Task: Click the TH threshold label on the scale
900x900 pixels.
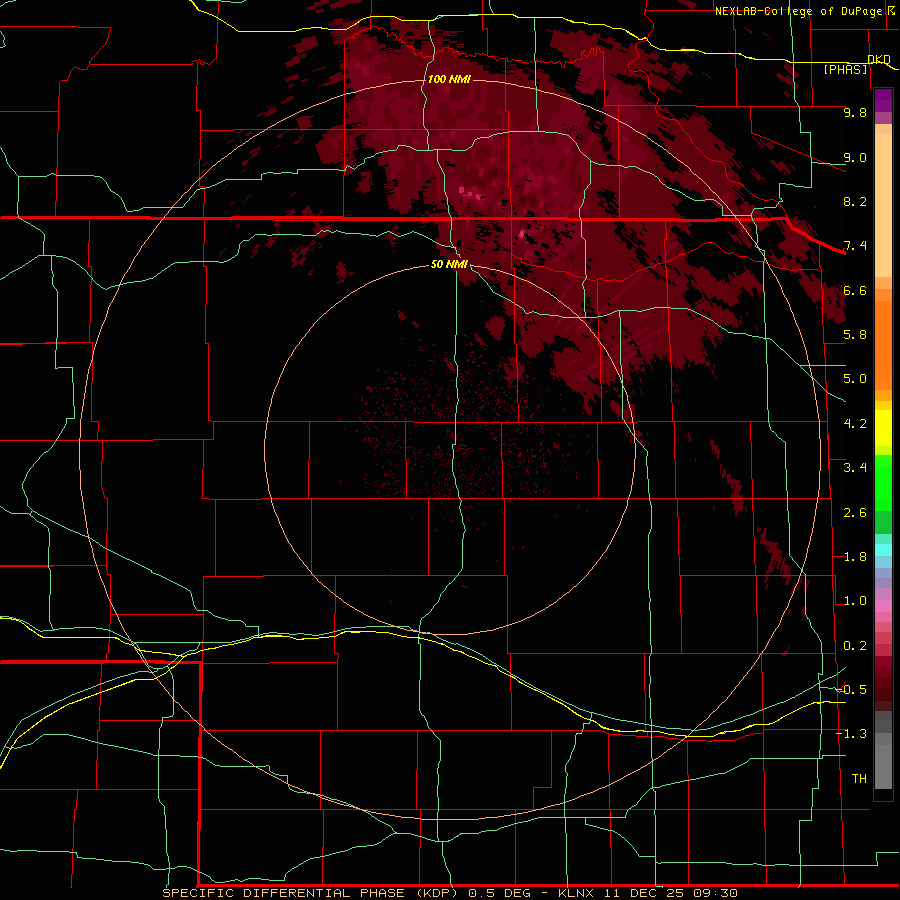Action: coord(859,779)
